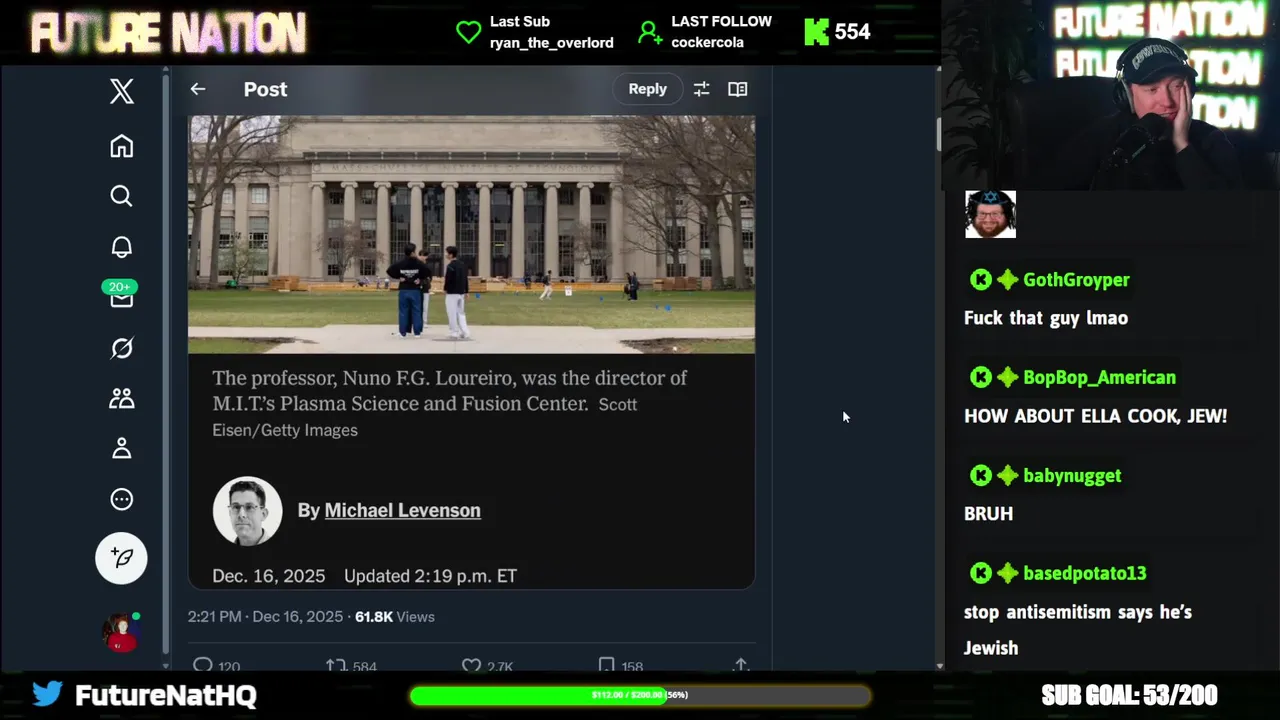
Task: Click the X logo icon
Action: (x=121, y=91)
